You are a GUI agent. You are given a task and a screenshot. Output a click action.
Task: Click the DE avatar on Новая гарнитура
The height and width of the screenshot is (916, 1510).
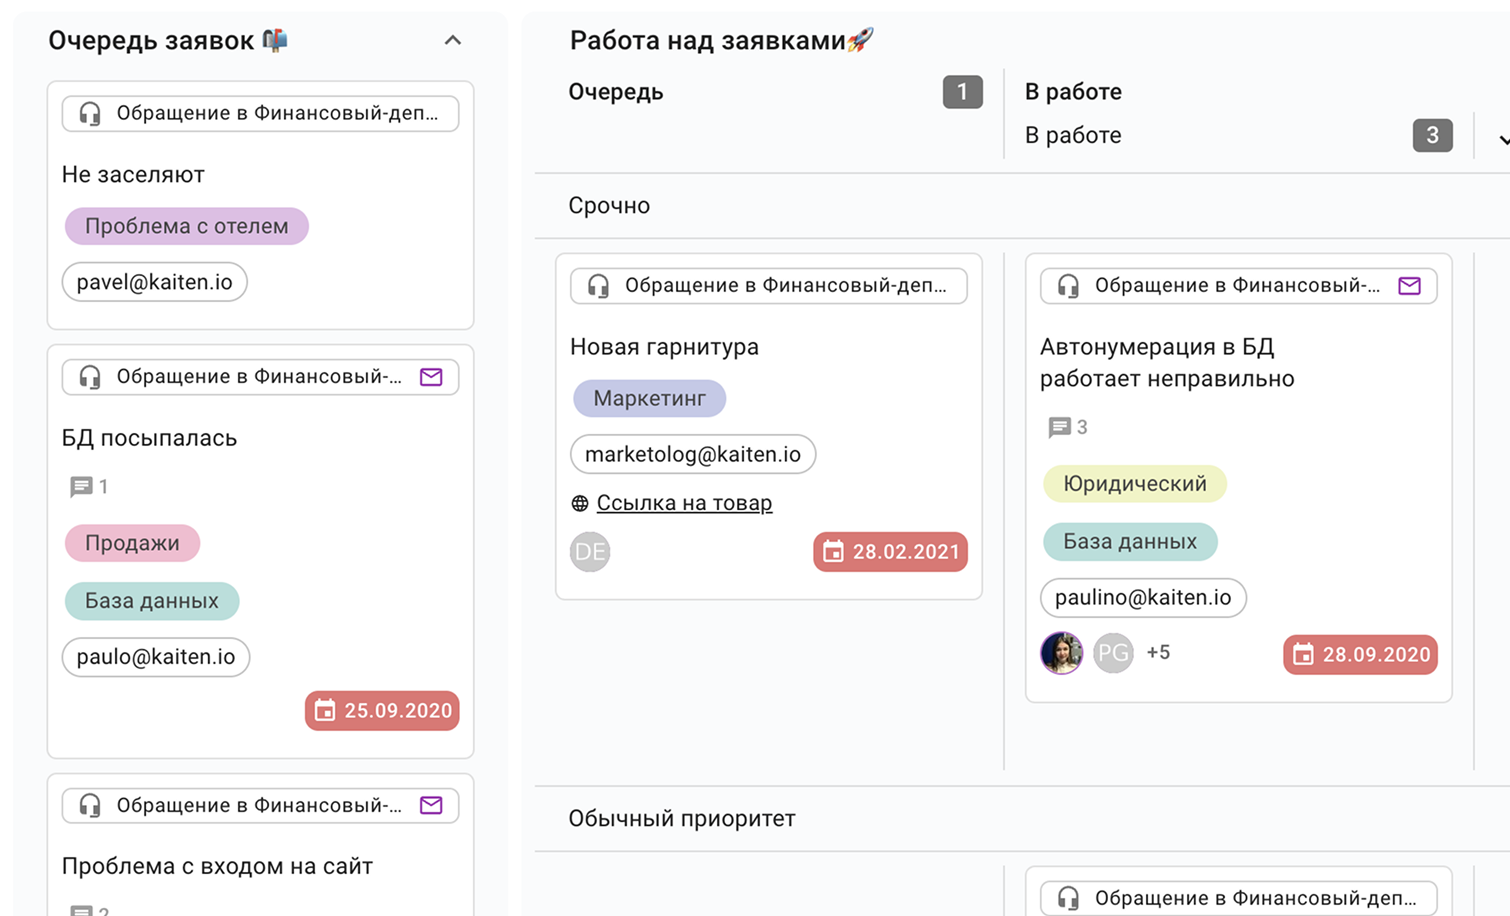pos(590,552)
